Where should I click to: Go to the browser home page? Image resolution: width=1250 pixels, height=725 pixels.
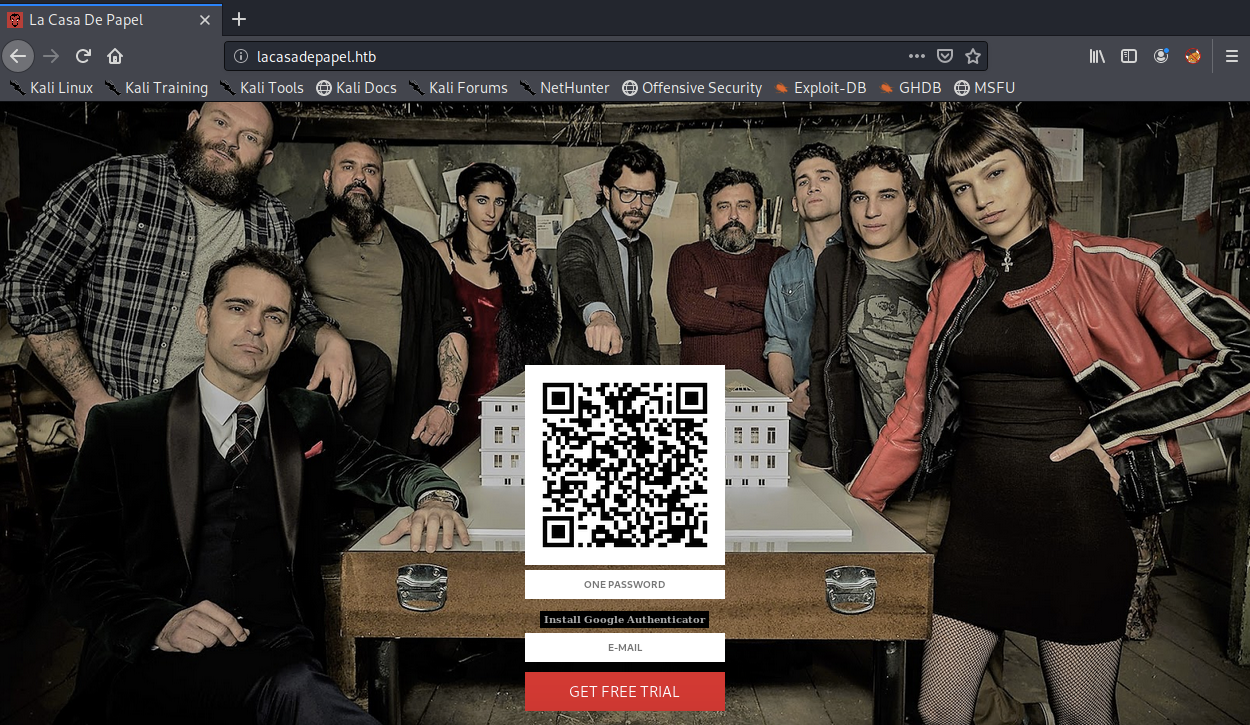(115, 56)
